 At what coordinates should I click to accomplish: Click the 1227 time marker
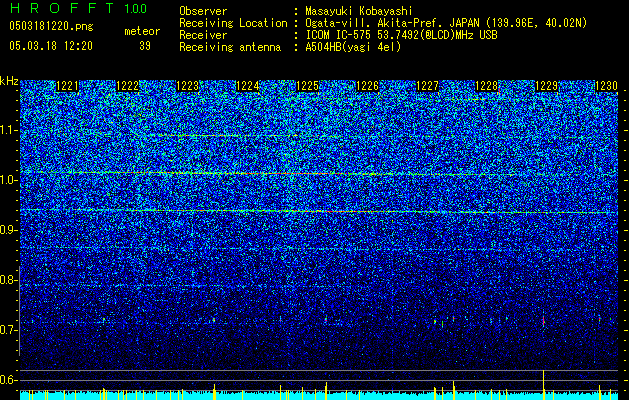[427, 86]
